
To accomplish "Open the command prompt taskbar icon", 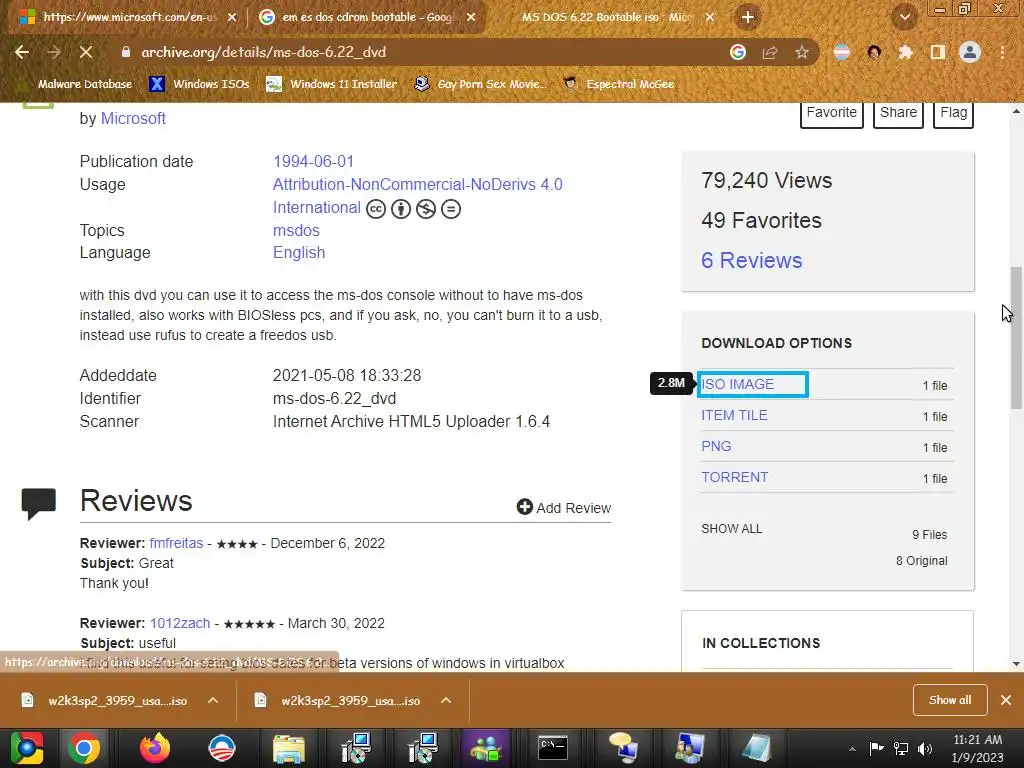I will (x=552, y=748).
